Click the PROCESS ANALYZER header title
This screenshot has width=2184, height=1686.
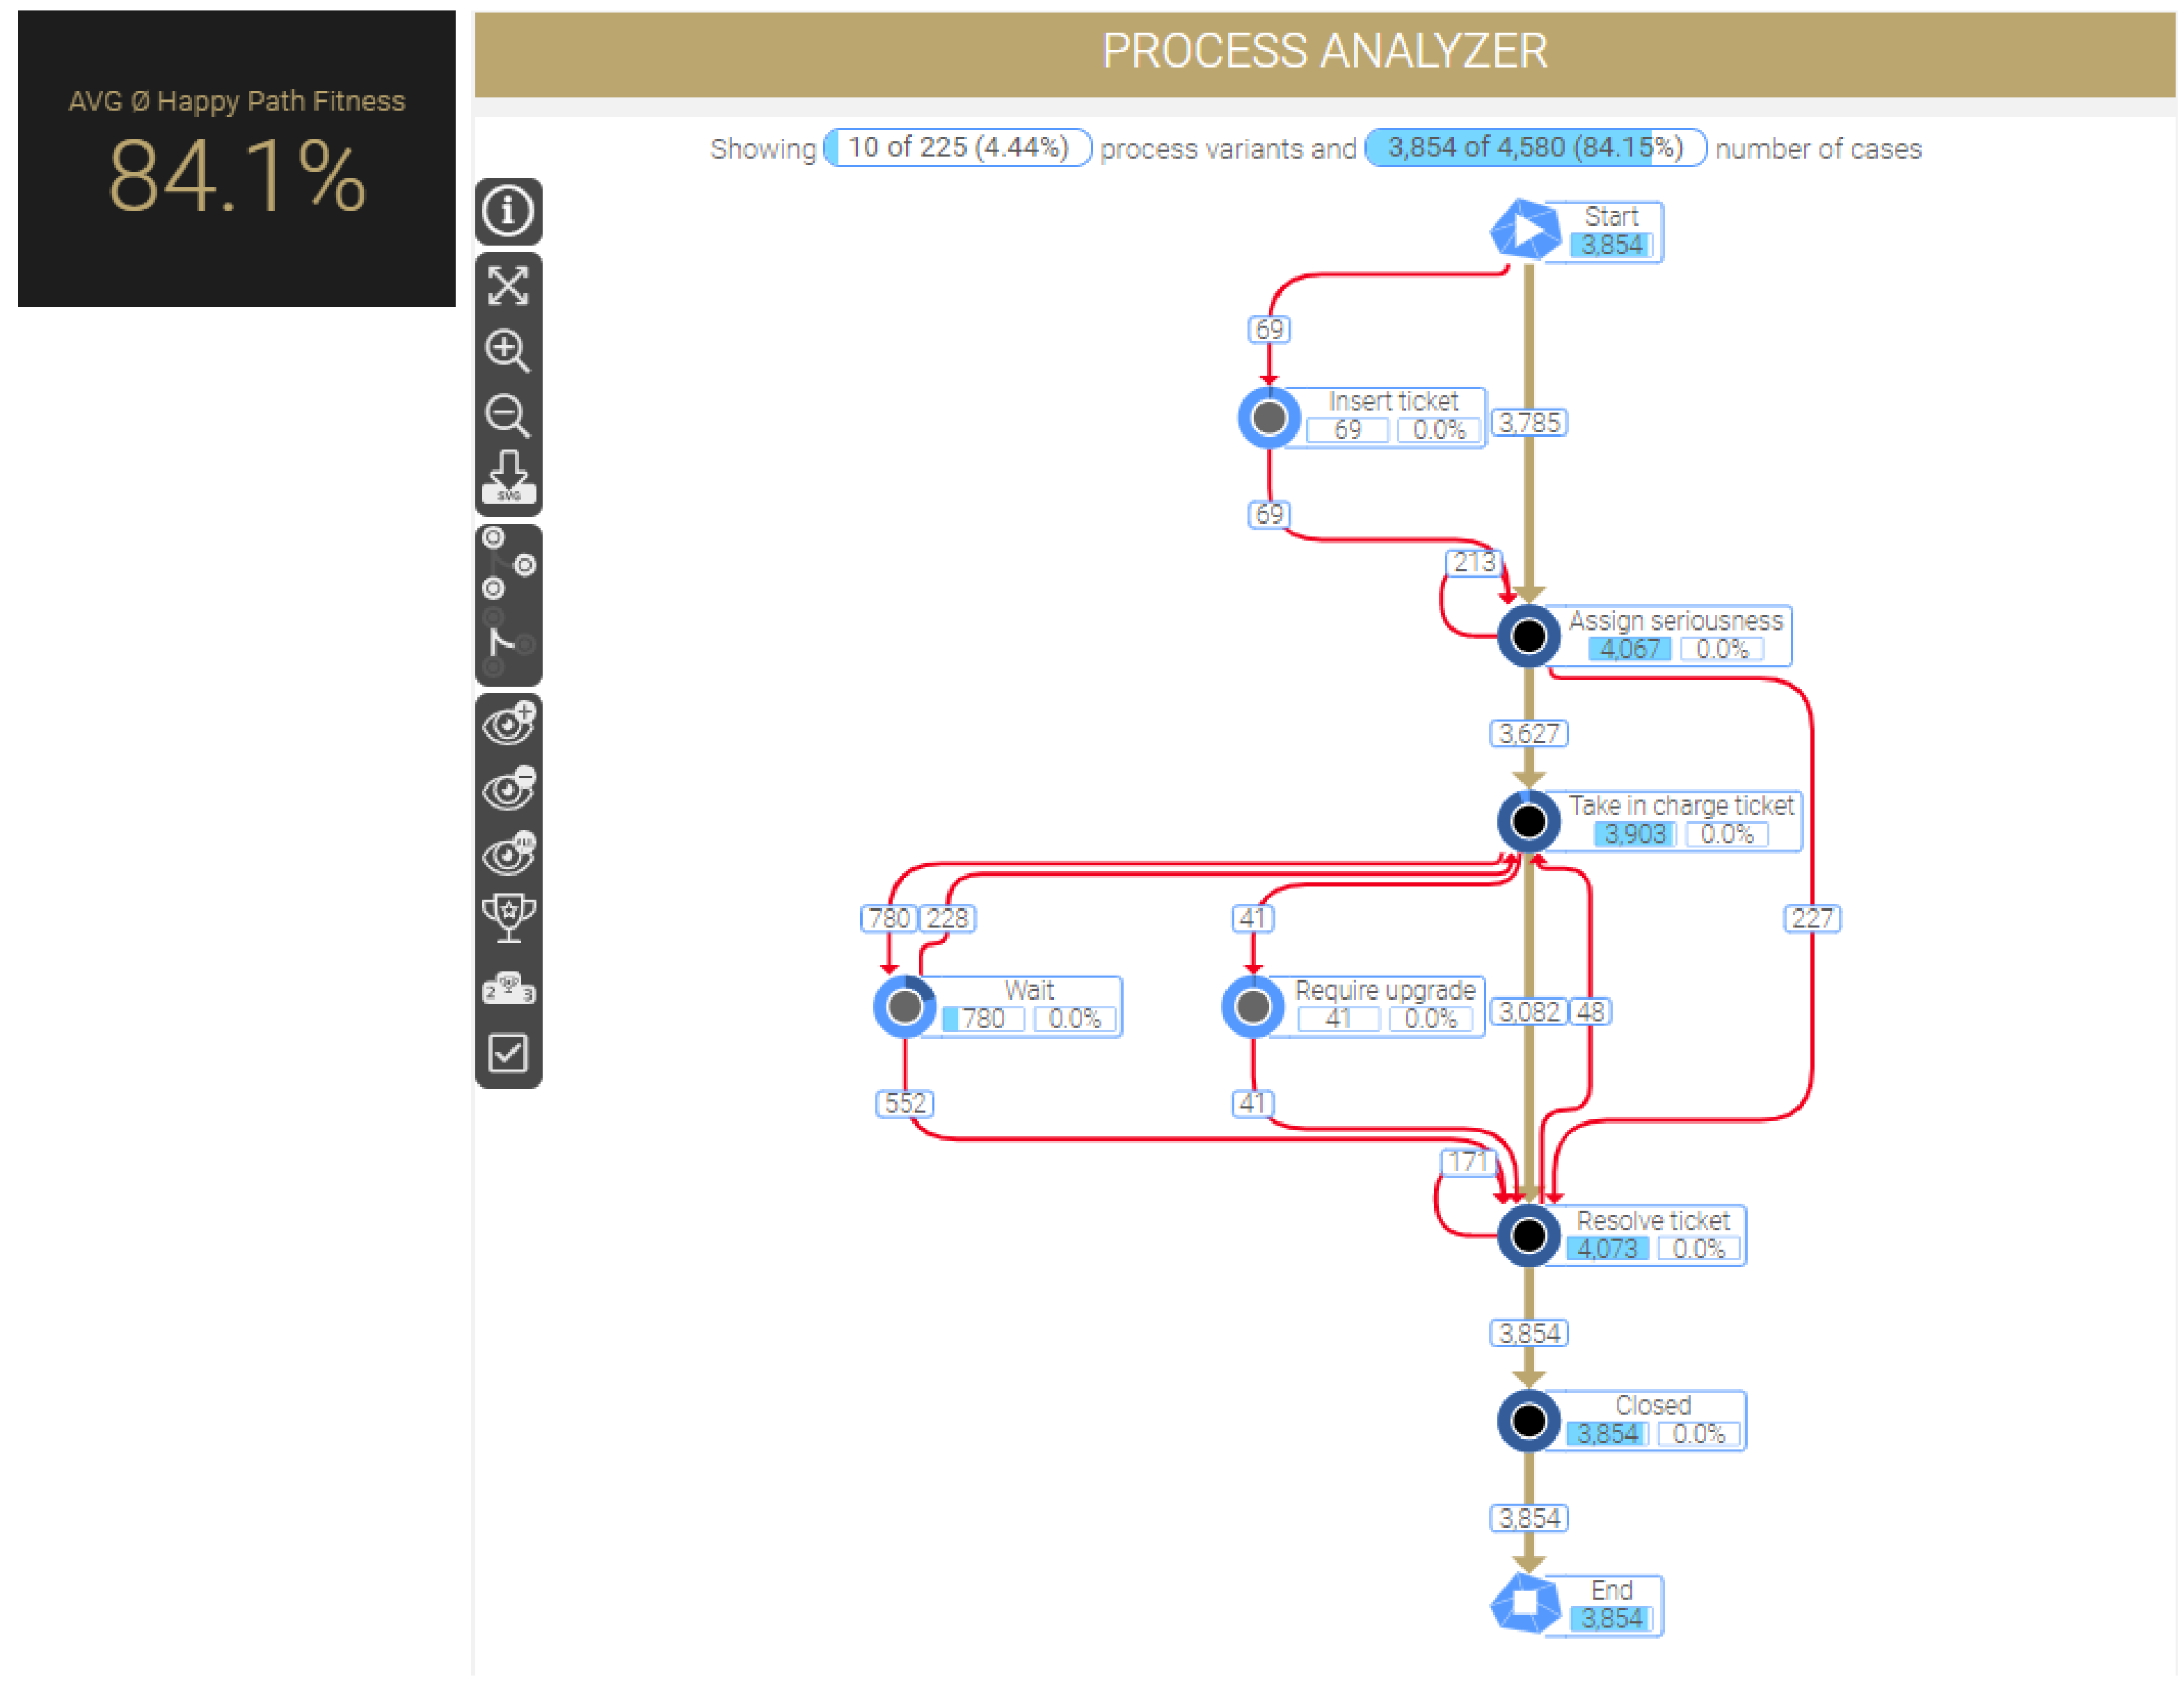click(1325, 52)
